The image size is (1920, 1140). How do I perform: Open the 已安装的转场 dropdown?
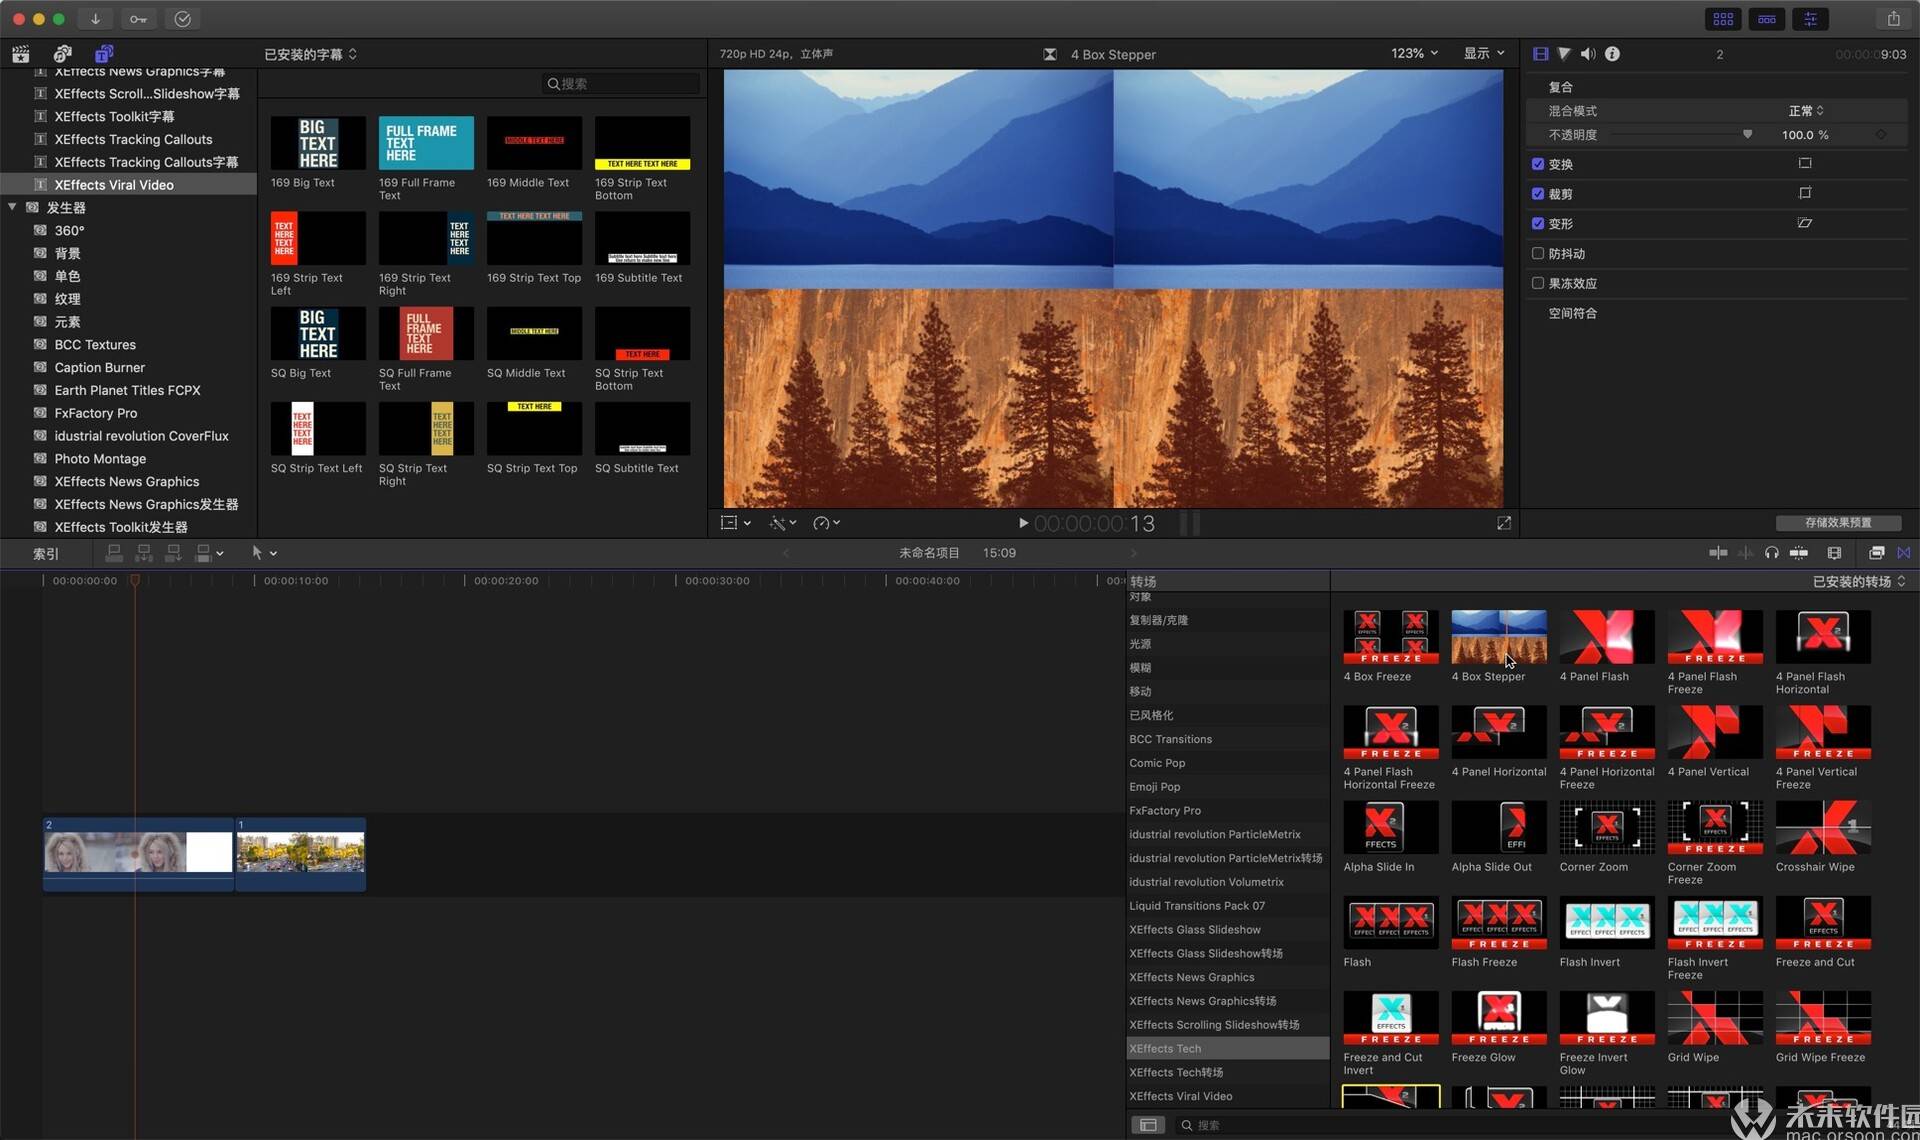click(x=1859, y=581)
